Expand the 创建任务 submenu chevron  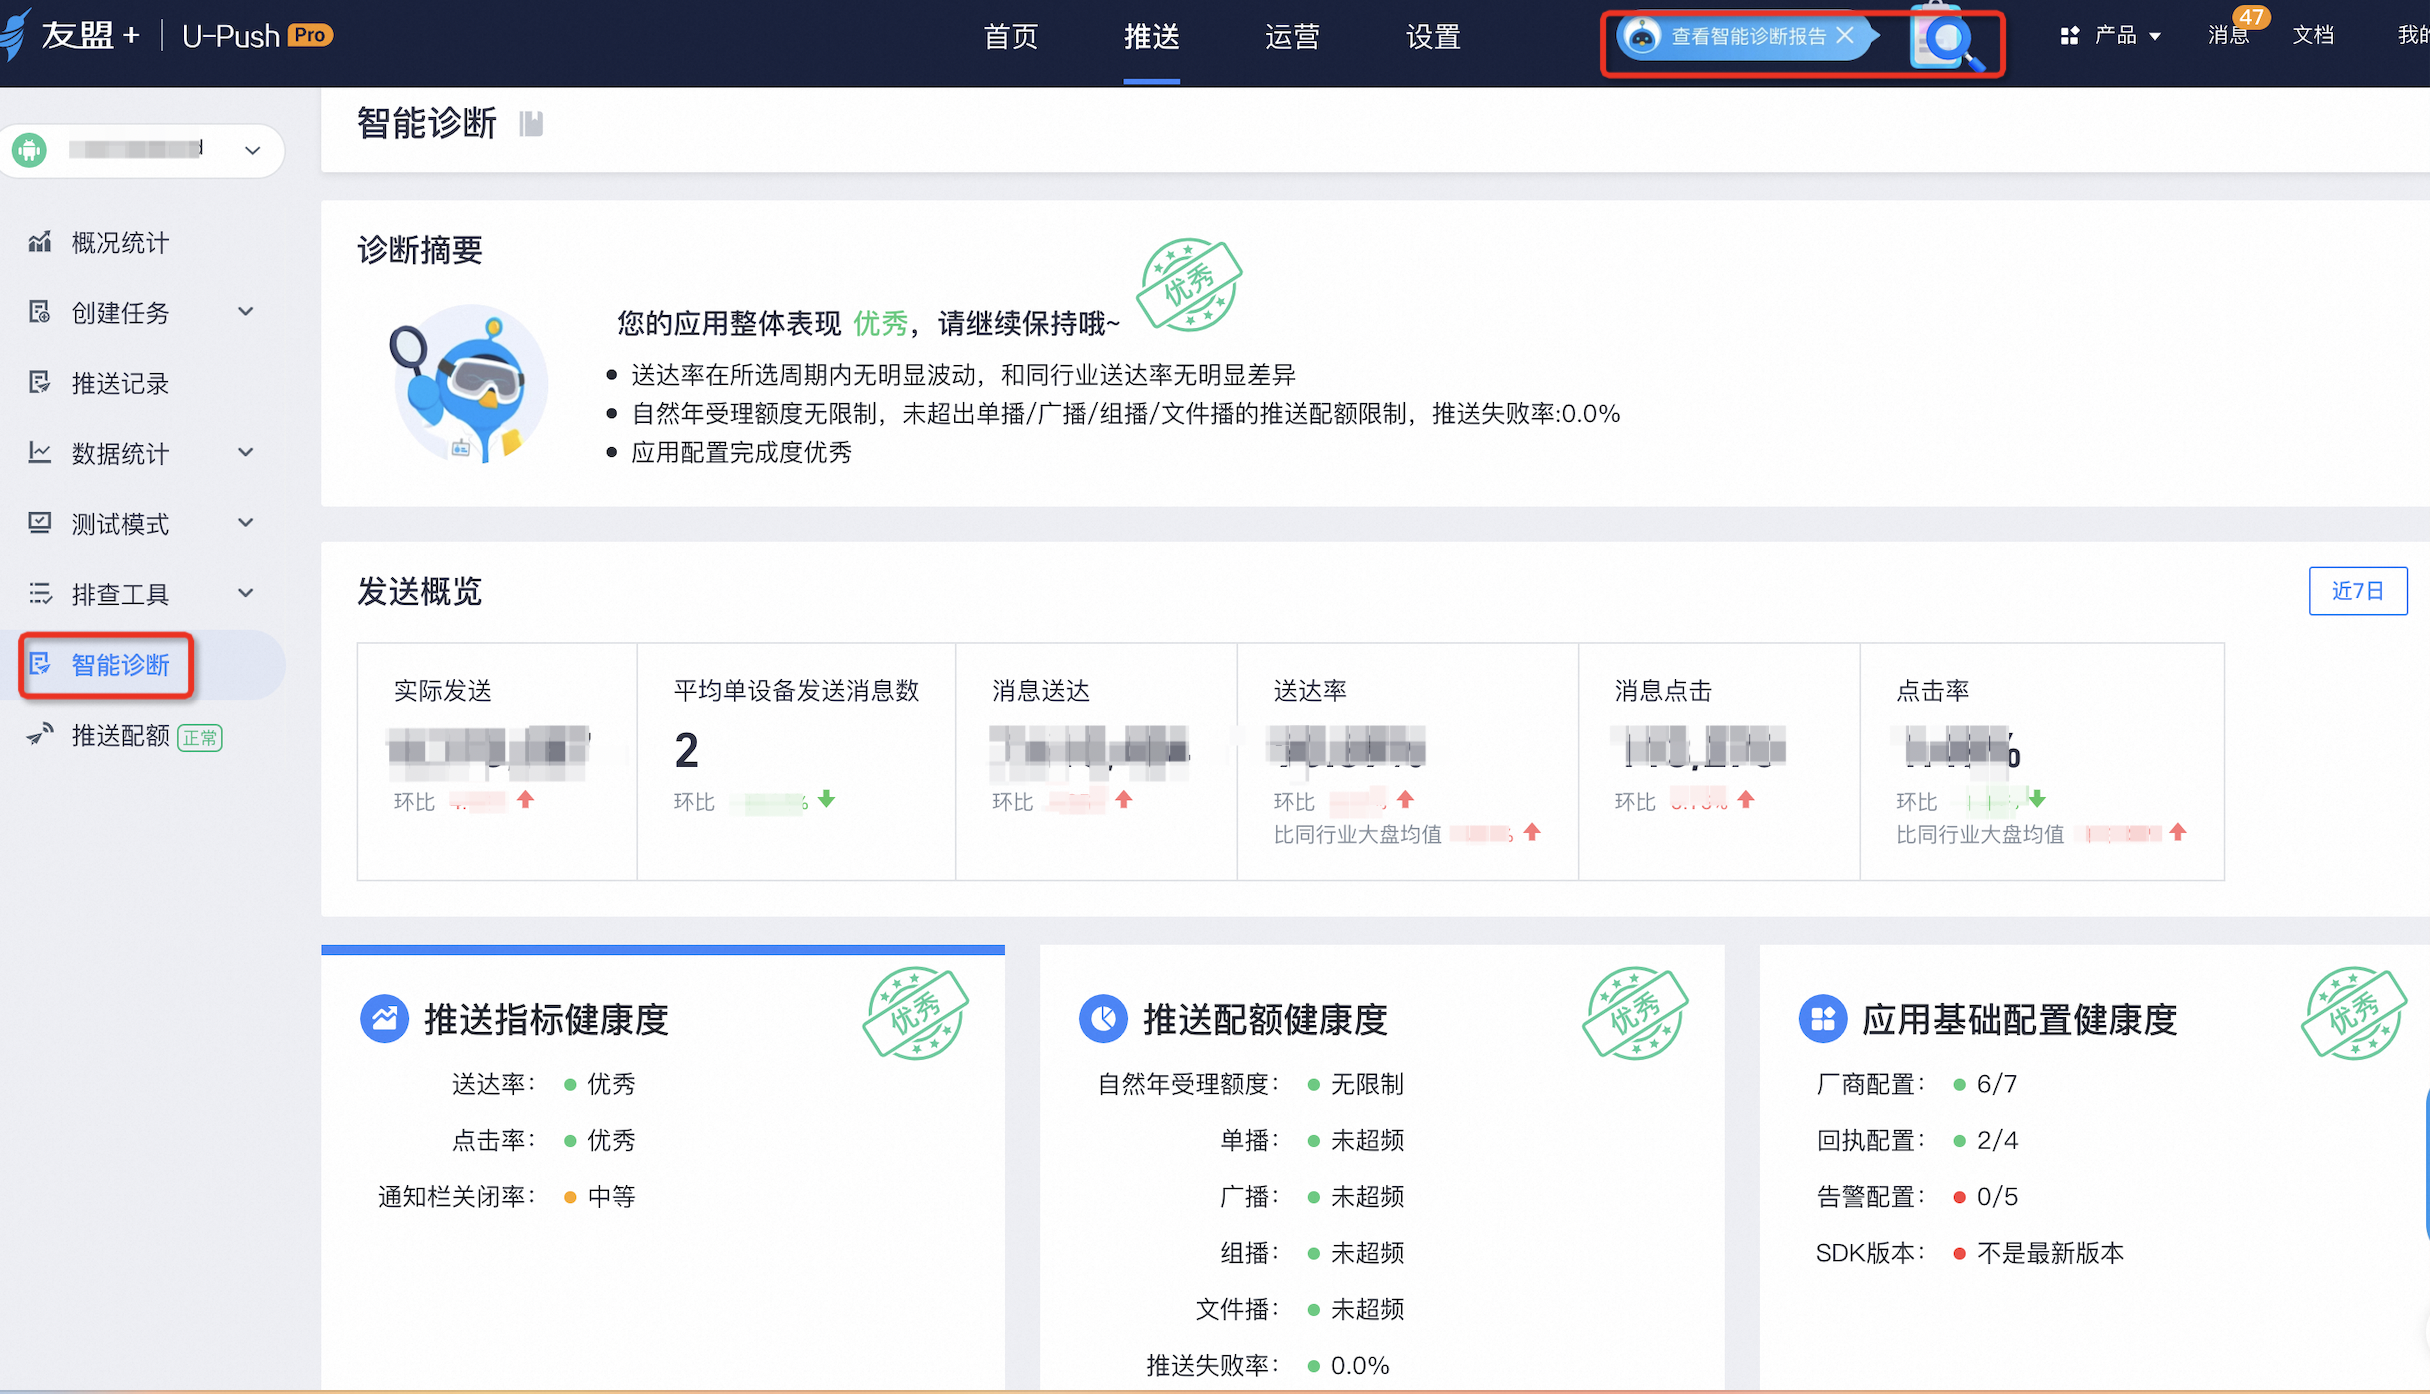246,312
